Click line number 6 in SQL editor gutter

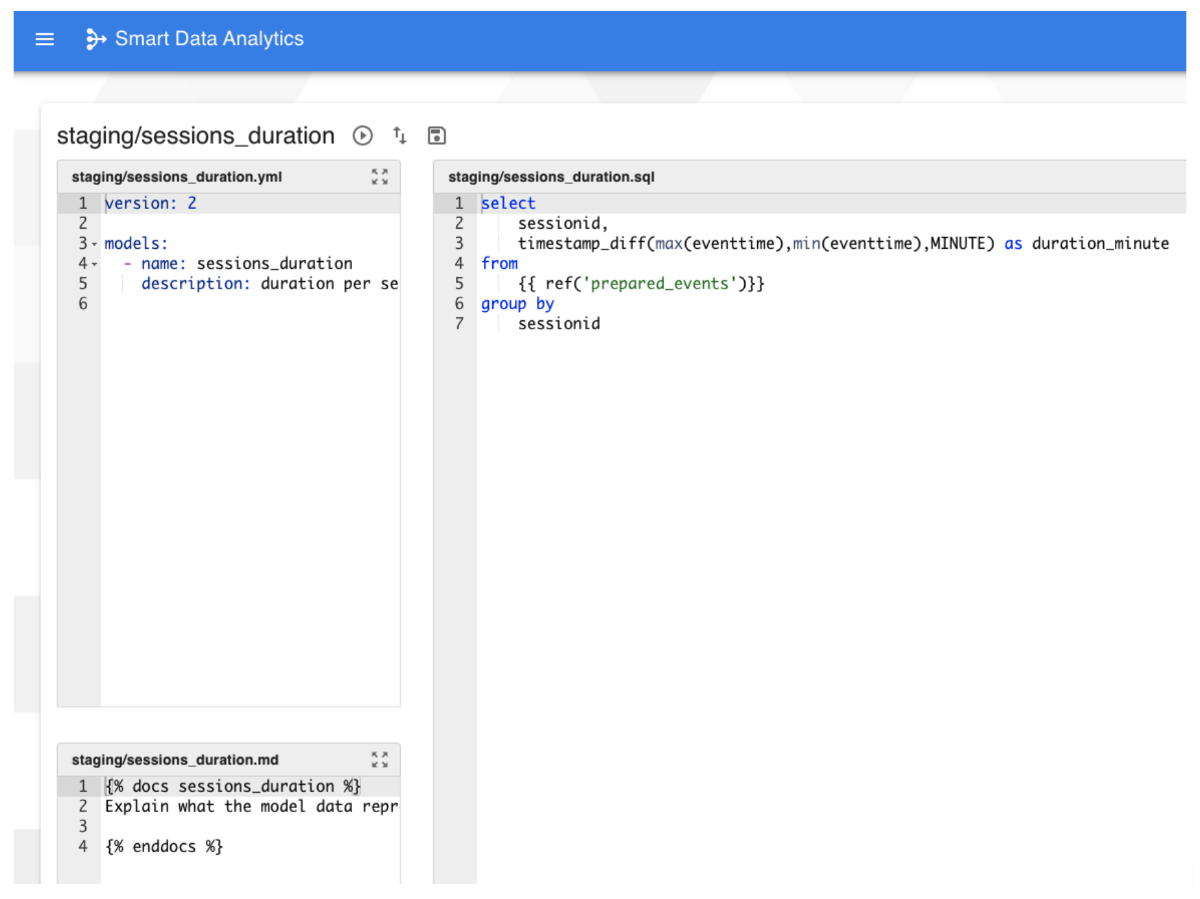pyautogui.click(x=459, y=303)
